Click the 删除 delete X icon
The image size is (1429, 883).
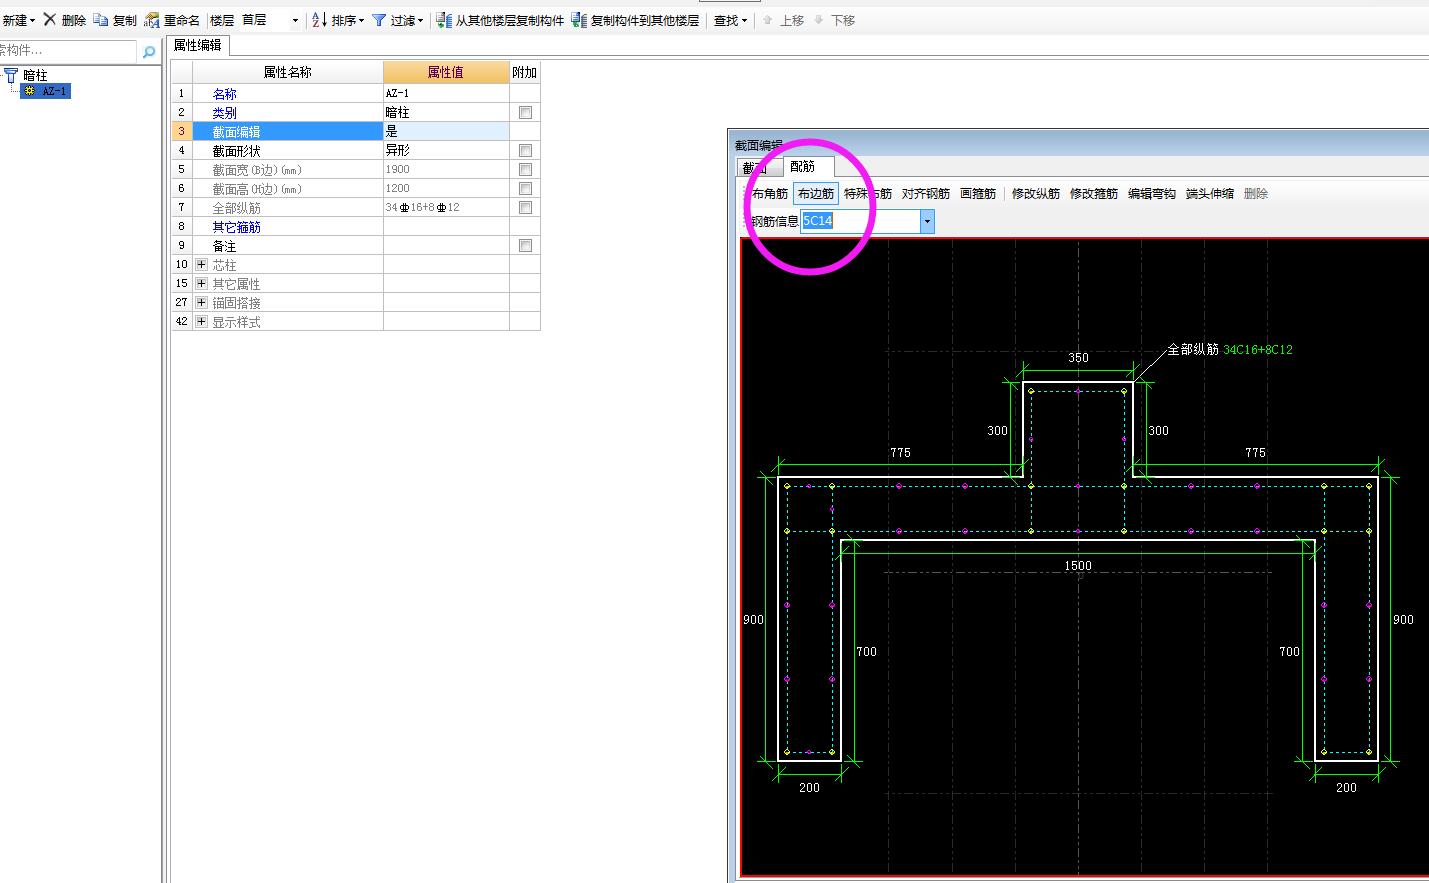[x=49, y=20]
